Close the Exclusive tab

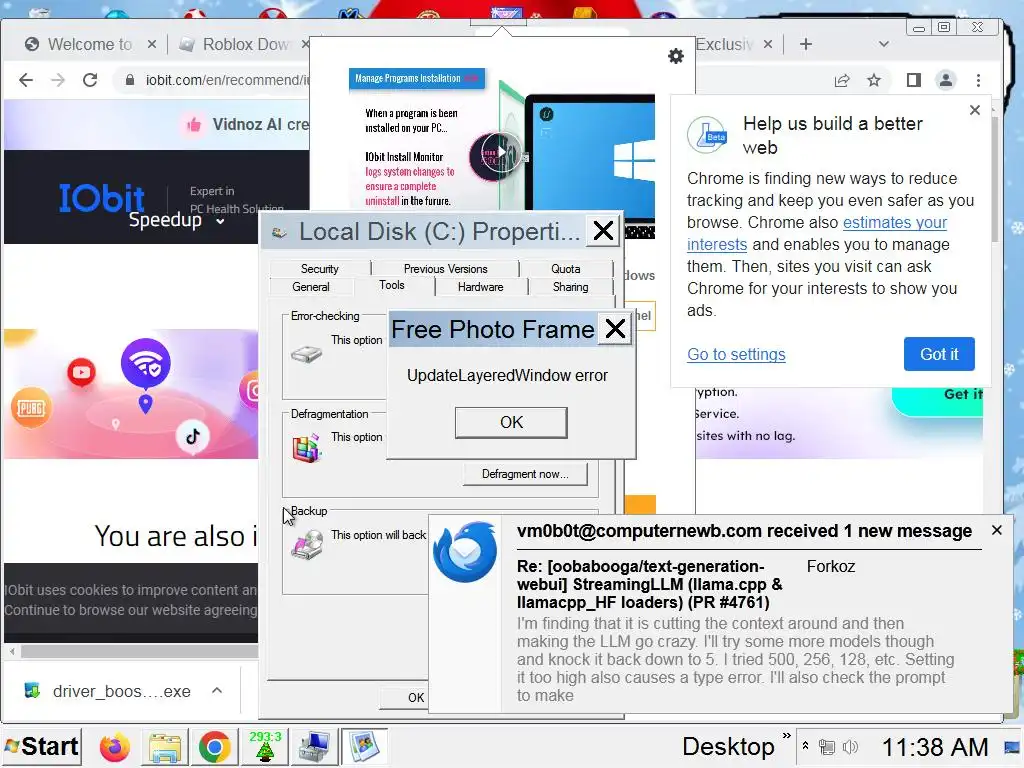pos(768,44)
